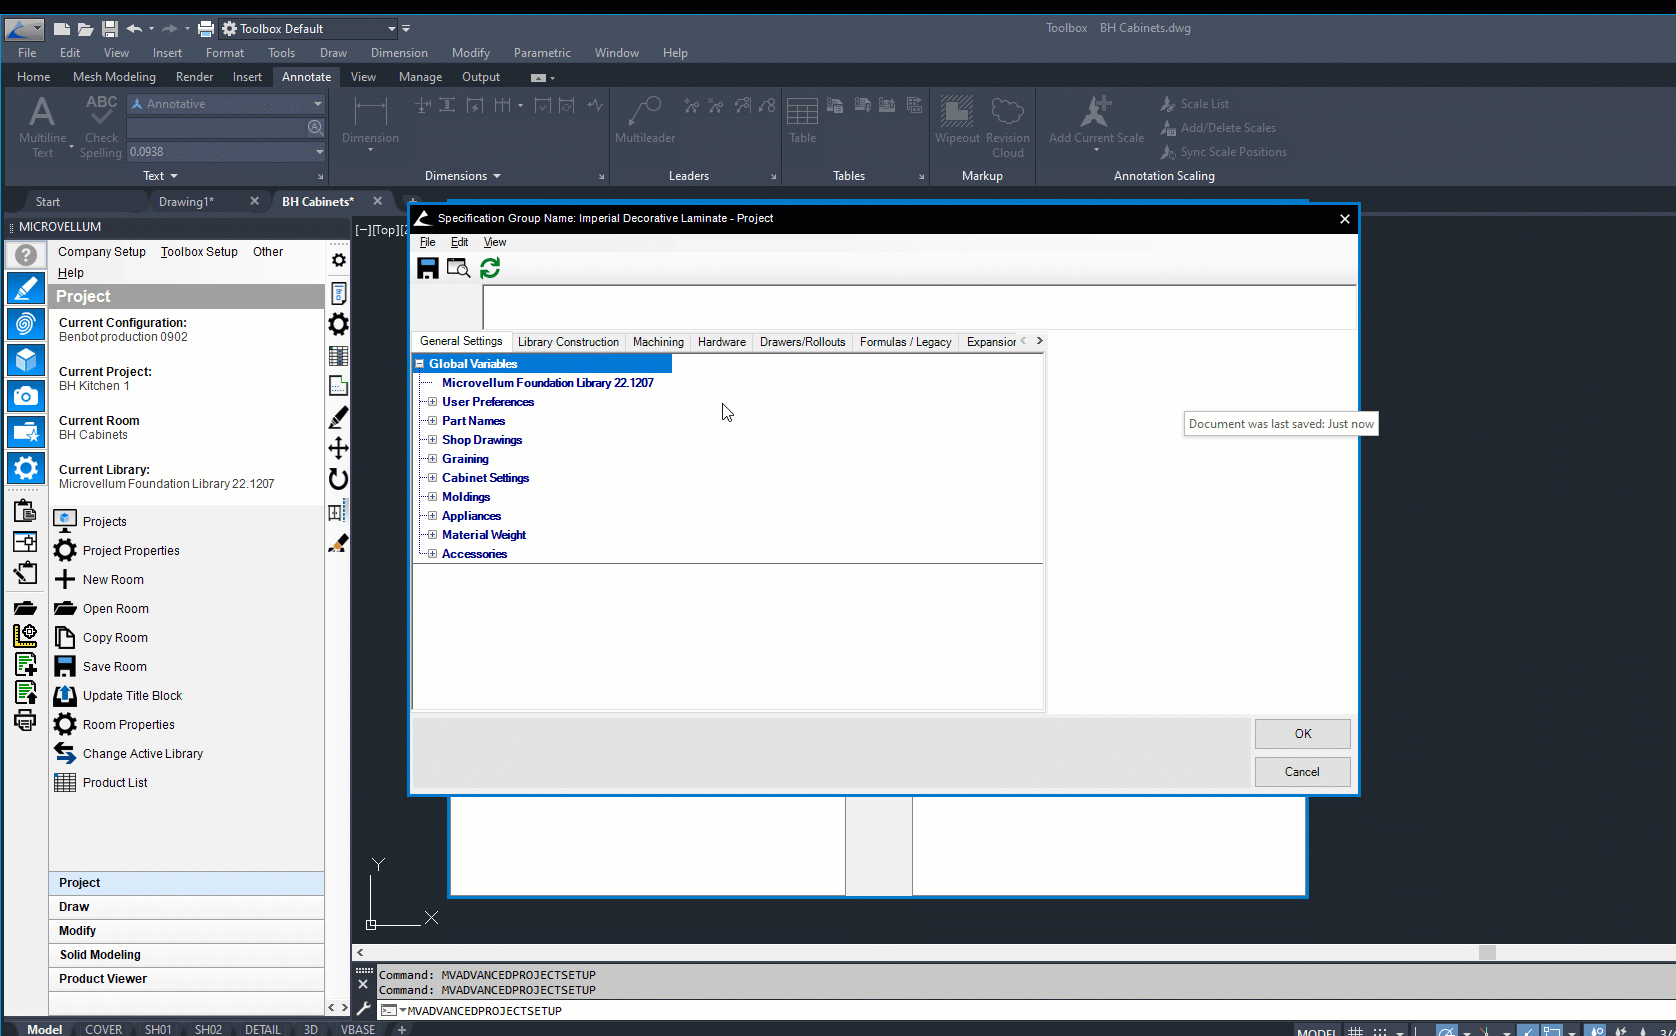Switch to the Library Construction tab
This screenshot has width=1676, height=1036.
pyautogui.click(x=568, y=342)
